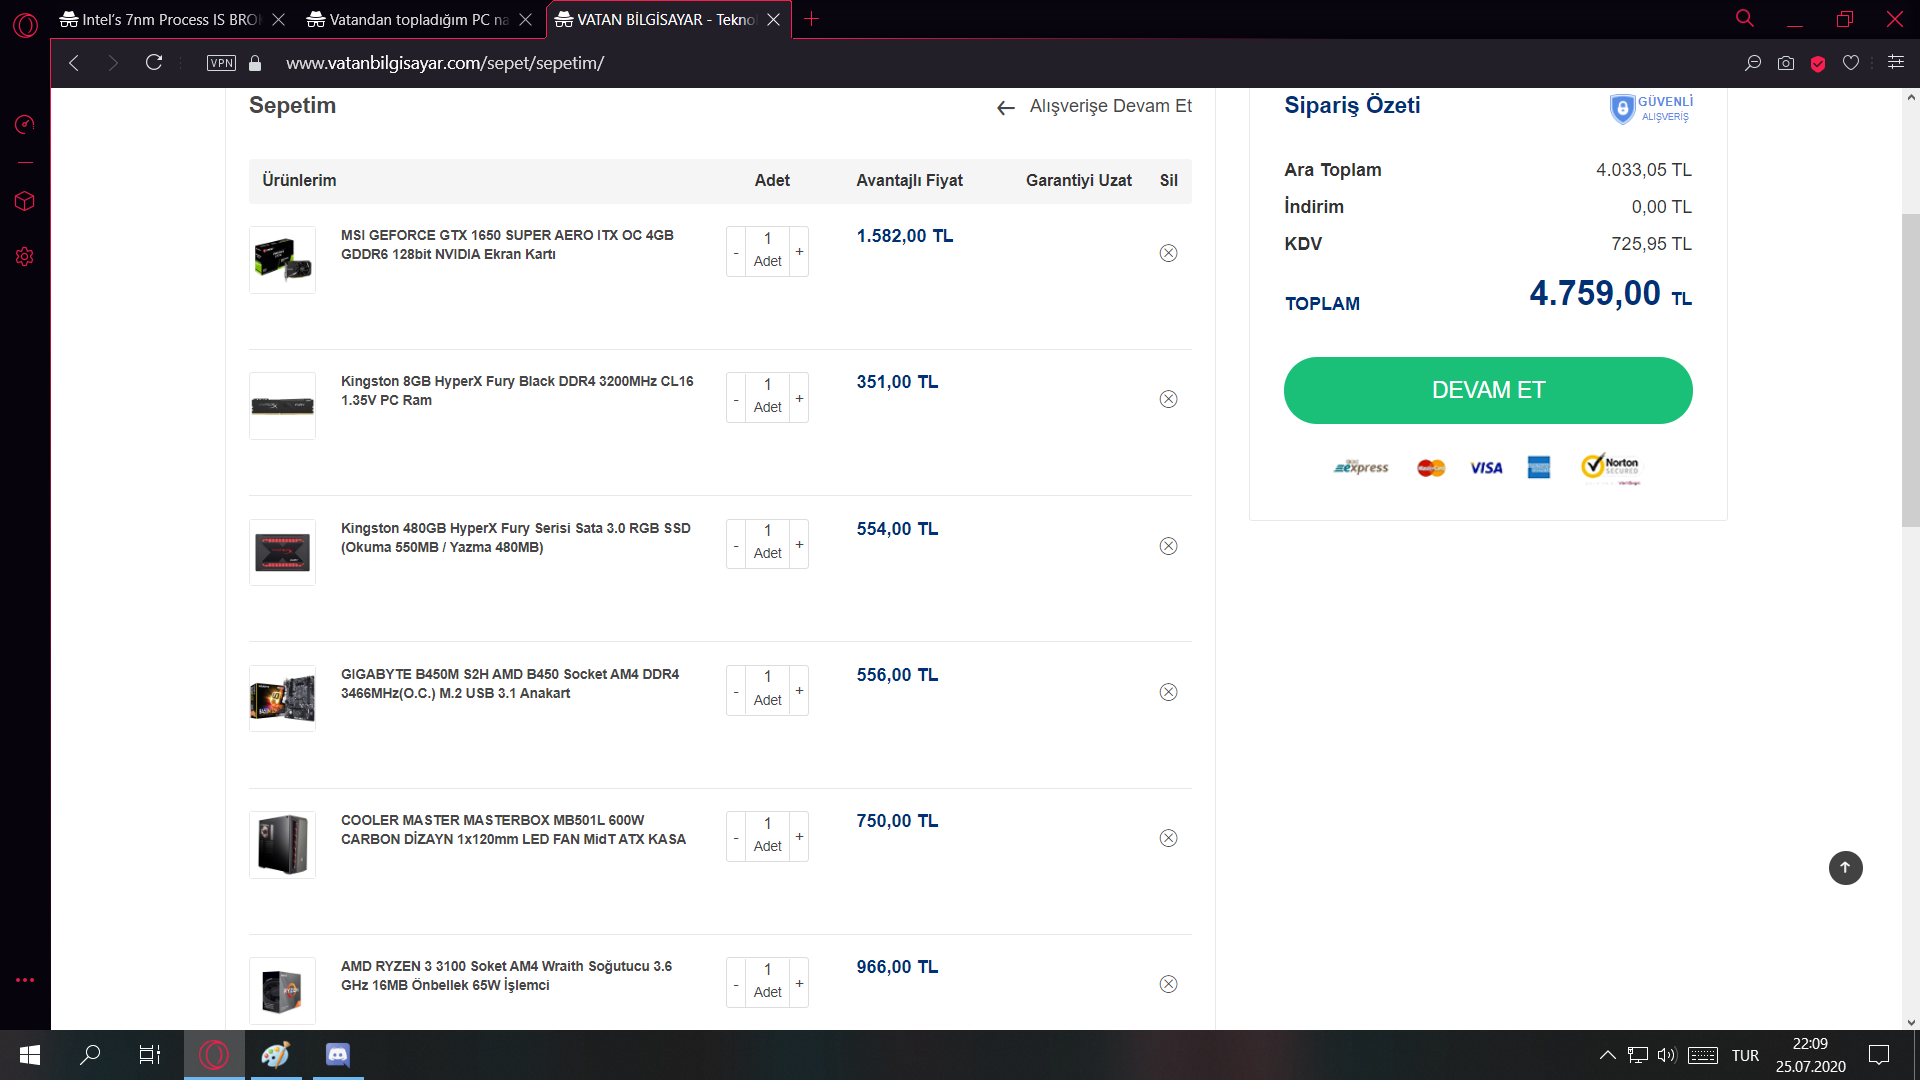The width and height of the screenshot is (1920, 1080).
Task: Decrease quantity of Kingston 8GB HyperX RAM
Action: [x=736, y=398]
